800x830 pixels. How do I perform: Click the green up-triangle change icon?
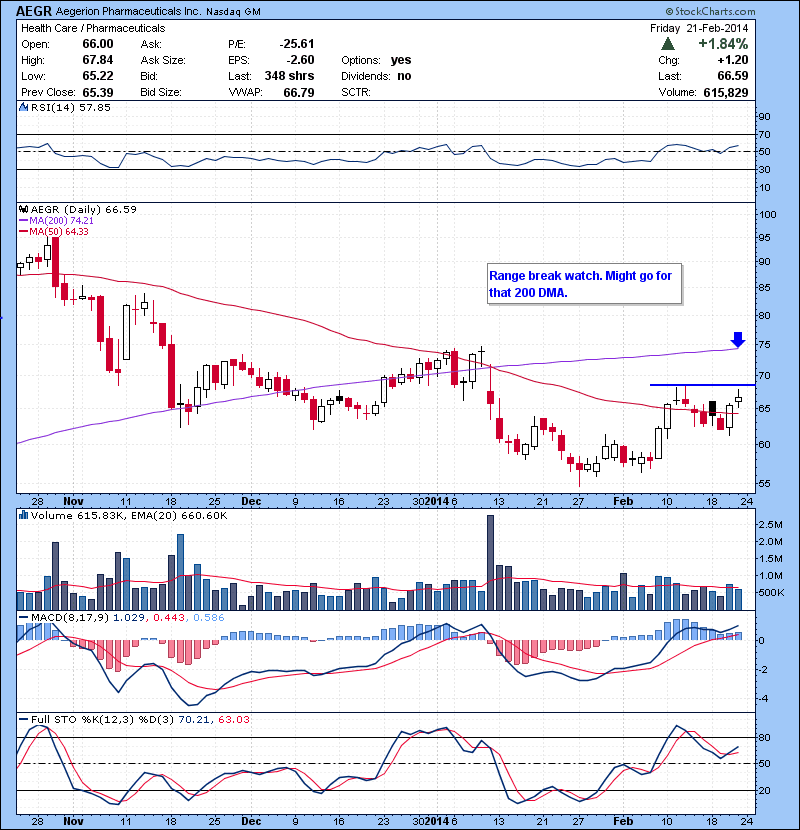(x=668, y=44)
